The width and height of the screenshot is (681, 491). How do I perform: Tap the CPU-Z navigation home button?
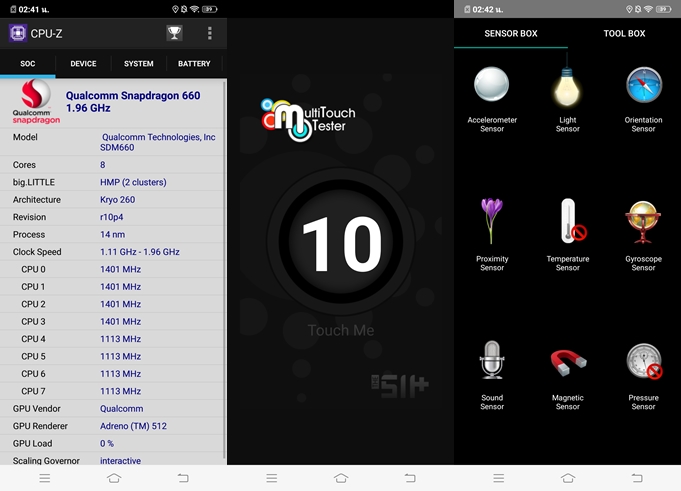(114, 478)
